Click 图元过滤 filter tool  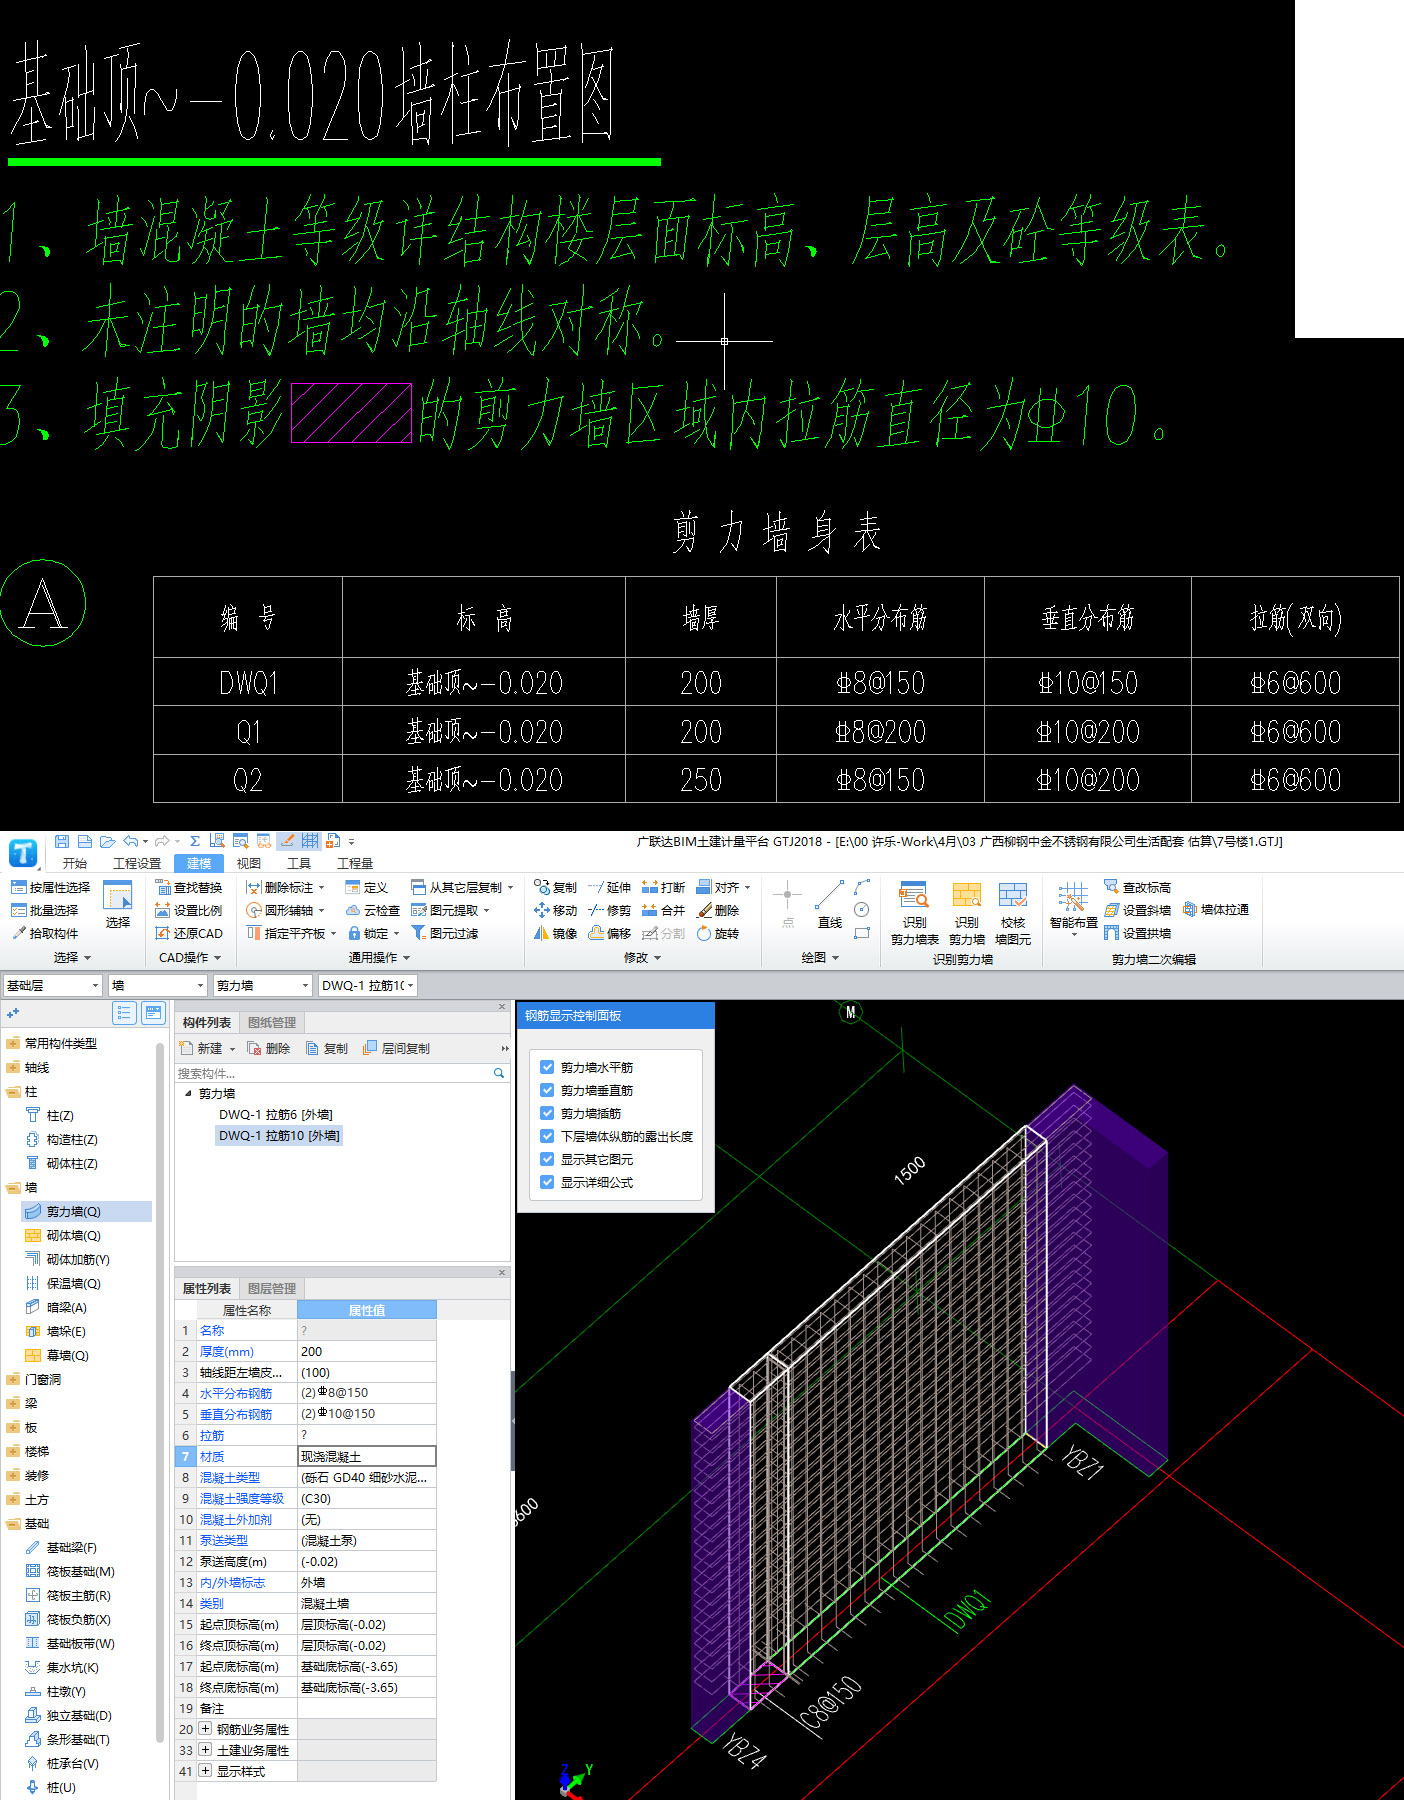click(445, 933)
